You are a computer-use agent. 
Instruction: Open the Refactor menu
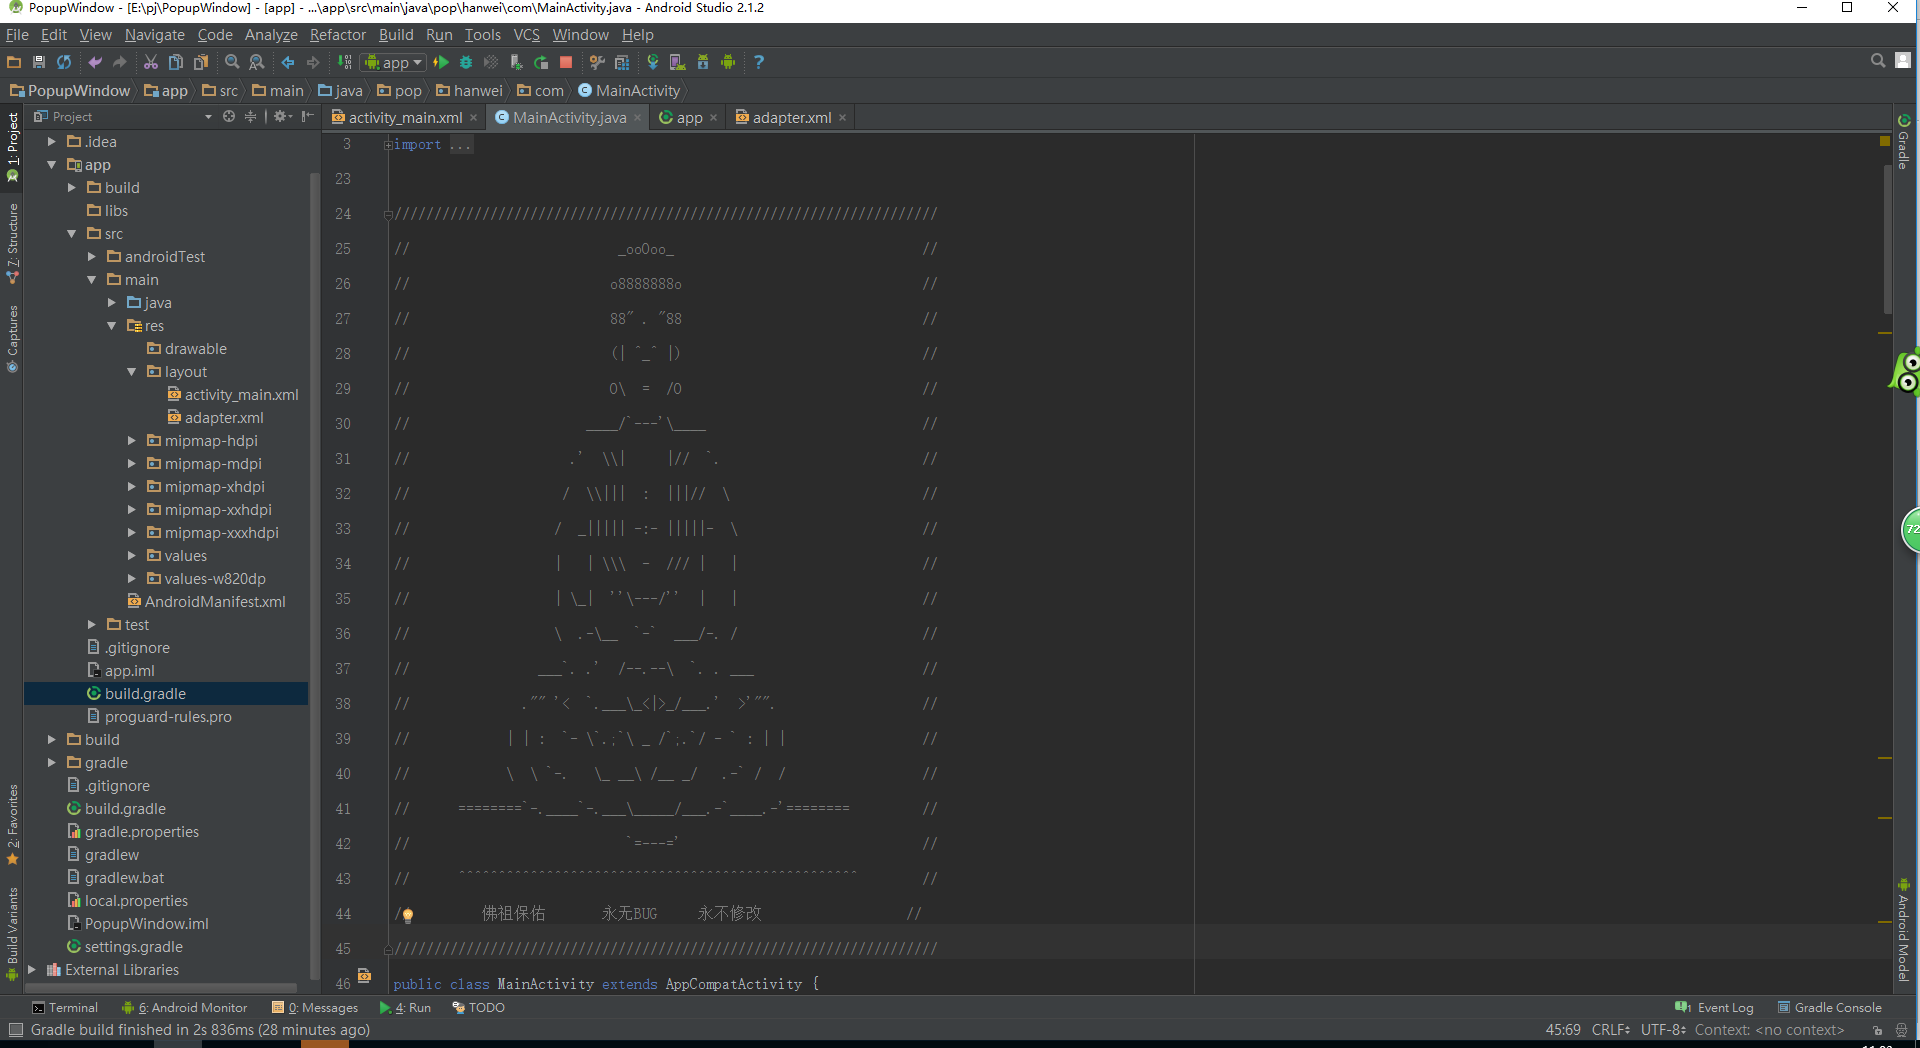tap(338, 35)
